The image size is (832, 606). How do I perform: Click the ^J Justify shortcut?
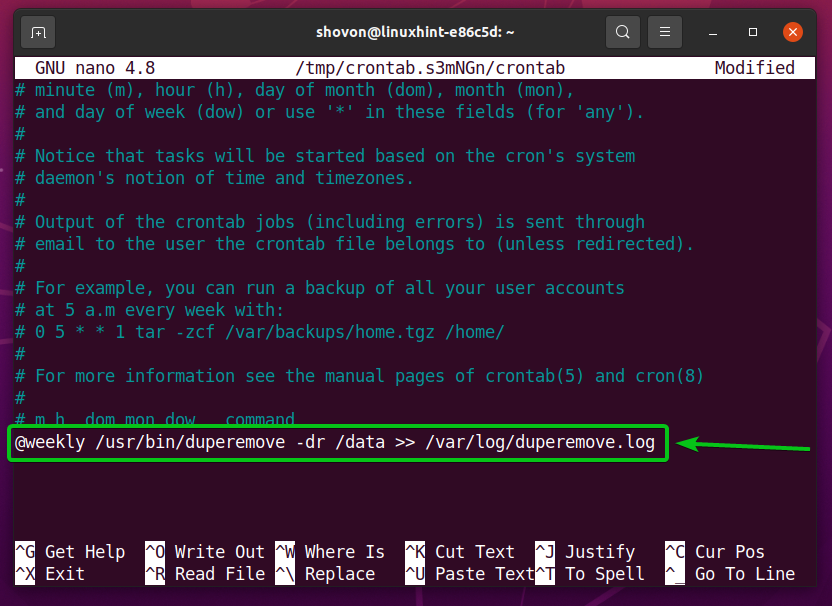585,552
